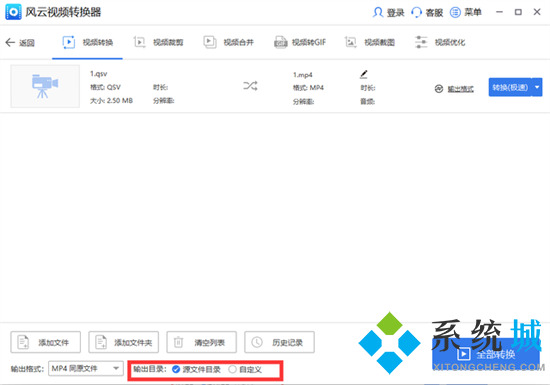
Task: Open the 输出格式 link for 1.qsv
Action: [460, 89]
